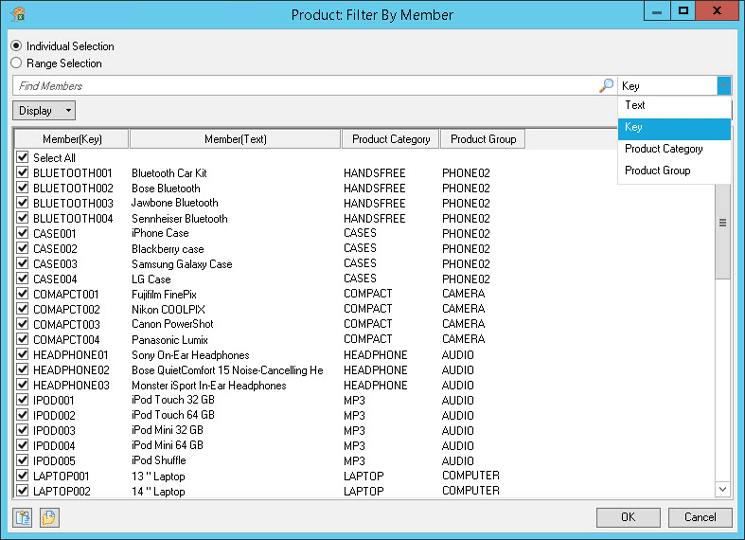Click the folder icon at bottom left
745x540 pixels.
pyautogui.click(x=49, y=517)
